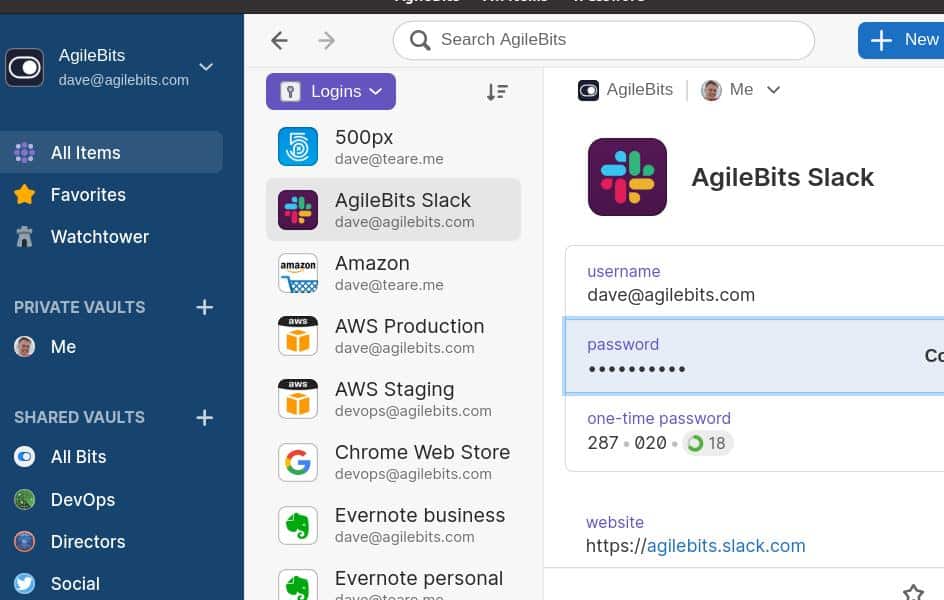Click the large Slack logo in details
Image resolution: width=944 pixels, height=600 pixels.
pyautogui.click(x=627, y=177)
